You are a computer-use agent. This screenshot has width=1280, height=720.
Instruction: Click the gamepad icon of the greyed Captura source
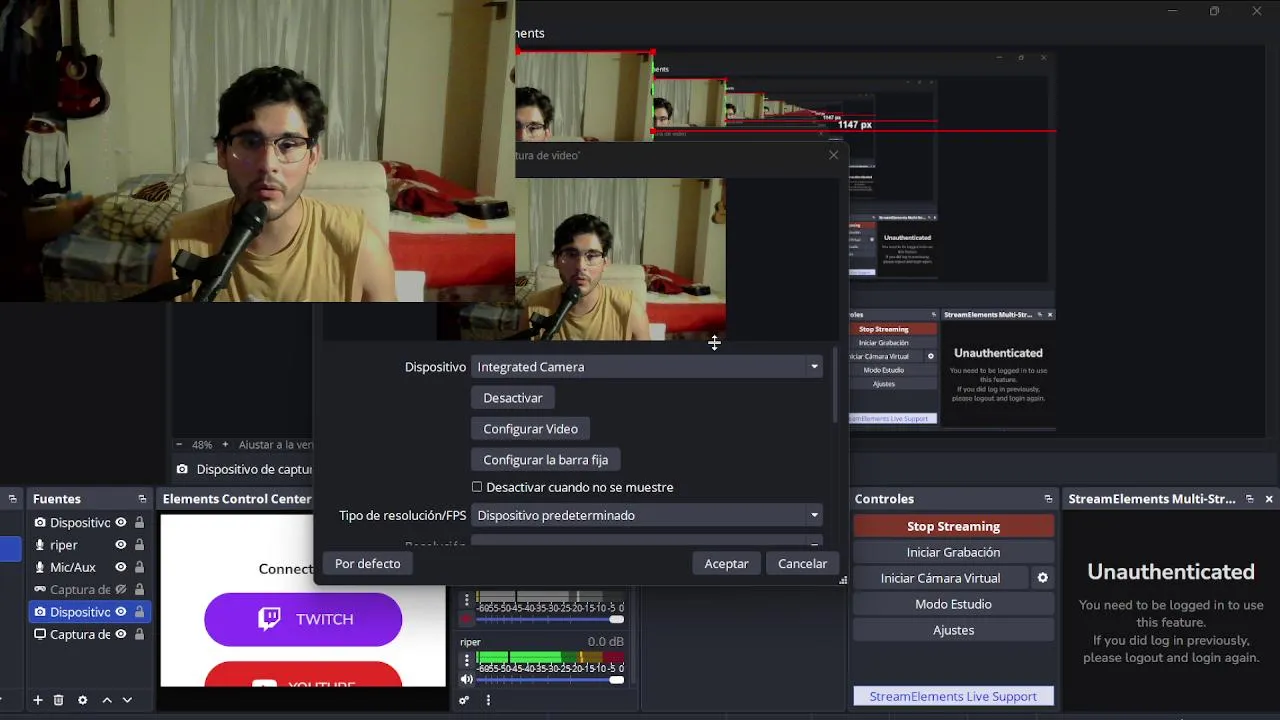[x=40, y=590]
